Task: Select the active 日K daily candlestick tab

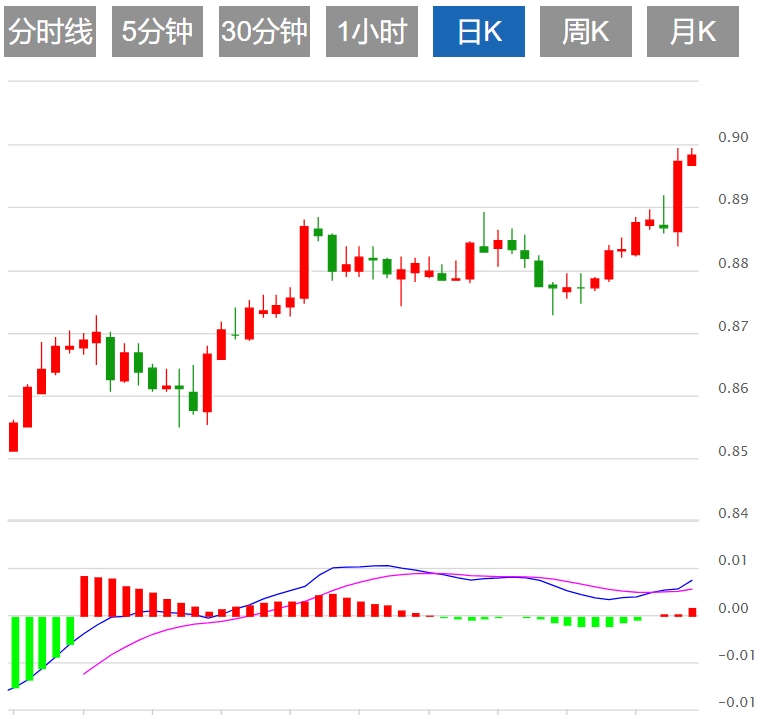Action: pyautogui.click(x=479, y=32)
